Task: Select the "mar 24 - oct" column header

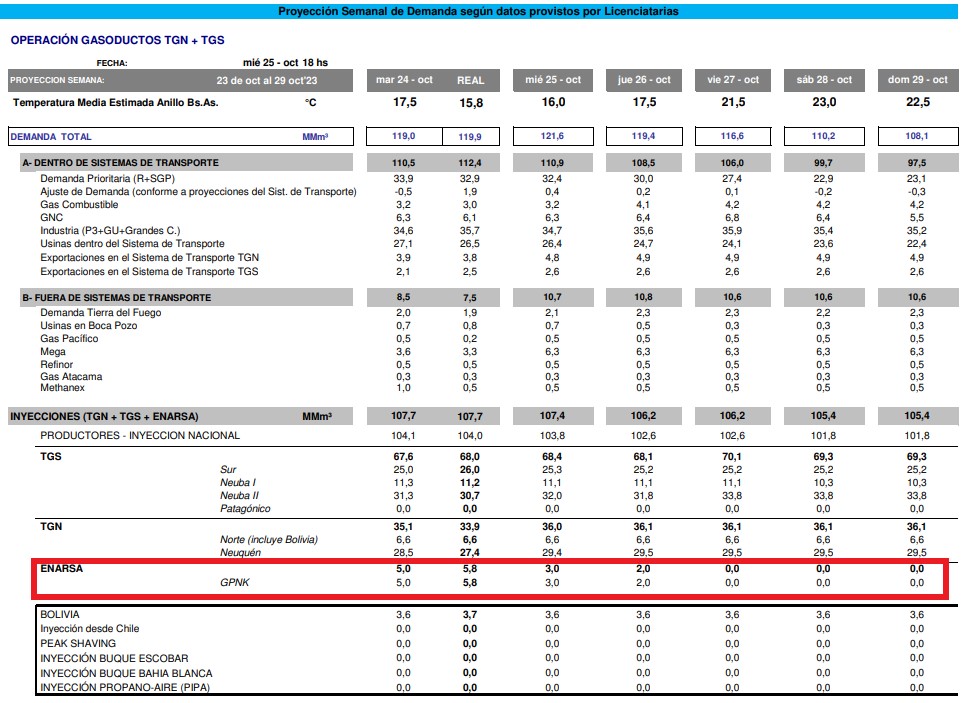Action: click(x=404, y=79)
